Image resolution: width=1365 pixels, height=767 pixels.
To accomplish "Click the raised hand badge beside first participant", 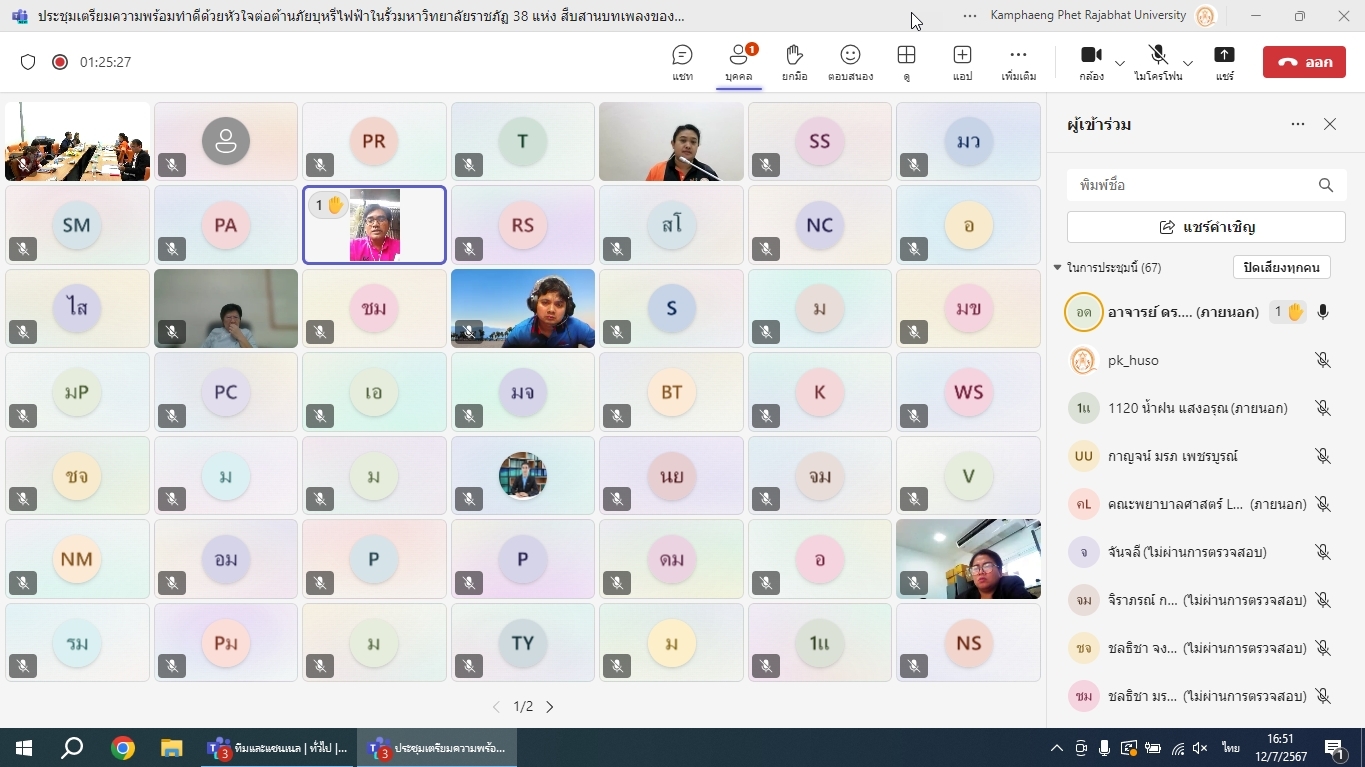I will pos(1288,312).
